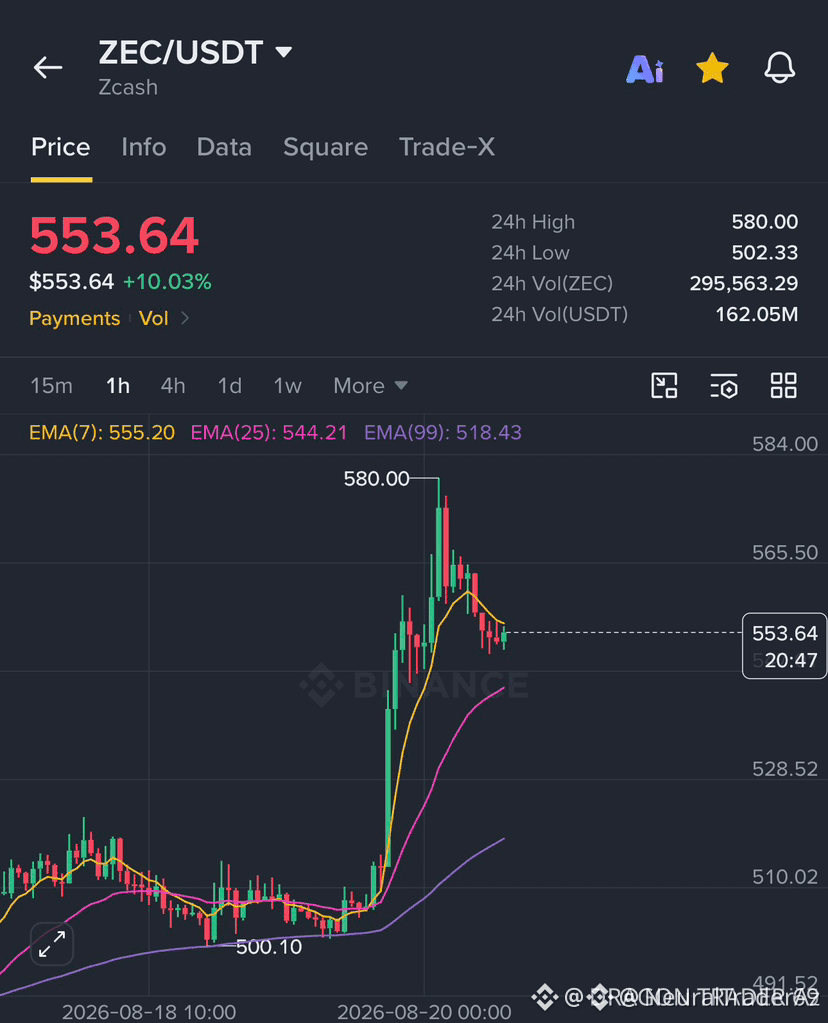Tap the current price tag 553.64 20:47
This screenshot has width=828, height=1023.
click(x=784, y=646)
